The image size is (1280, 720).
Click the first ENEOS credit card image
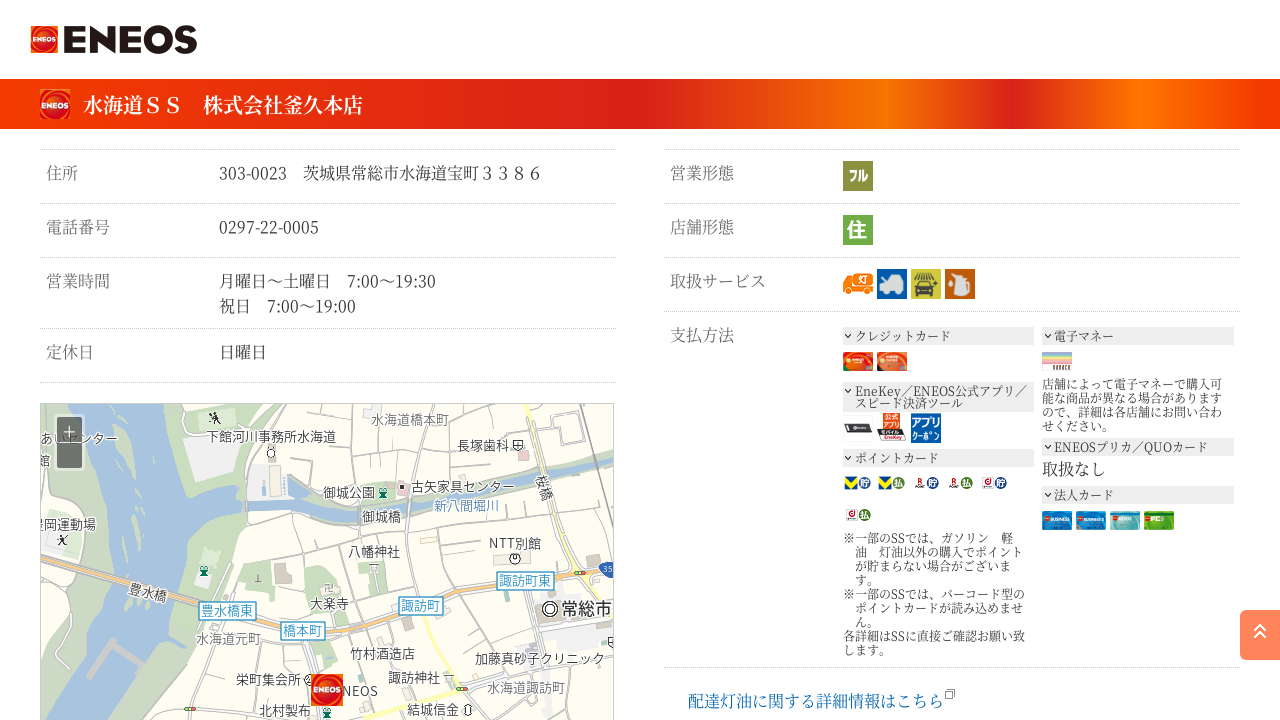858,362
